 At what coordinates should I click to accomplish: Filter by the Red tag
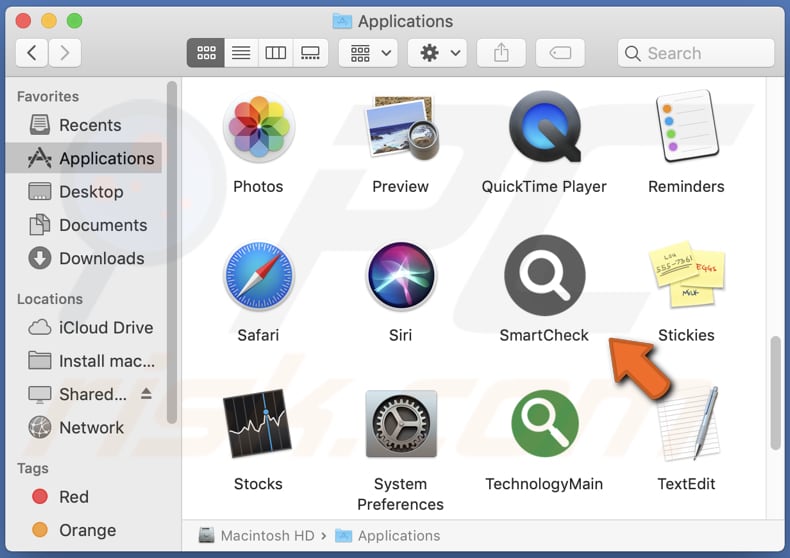tap(84, 497)
